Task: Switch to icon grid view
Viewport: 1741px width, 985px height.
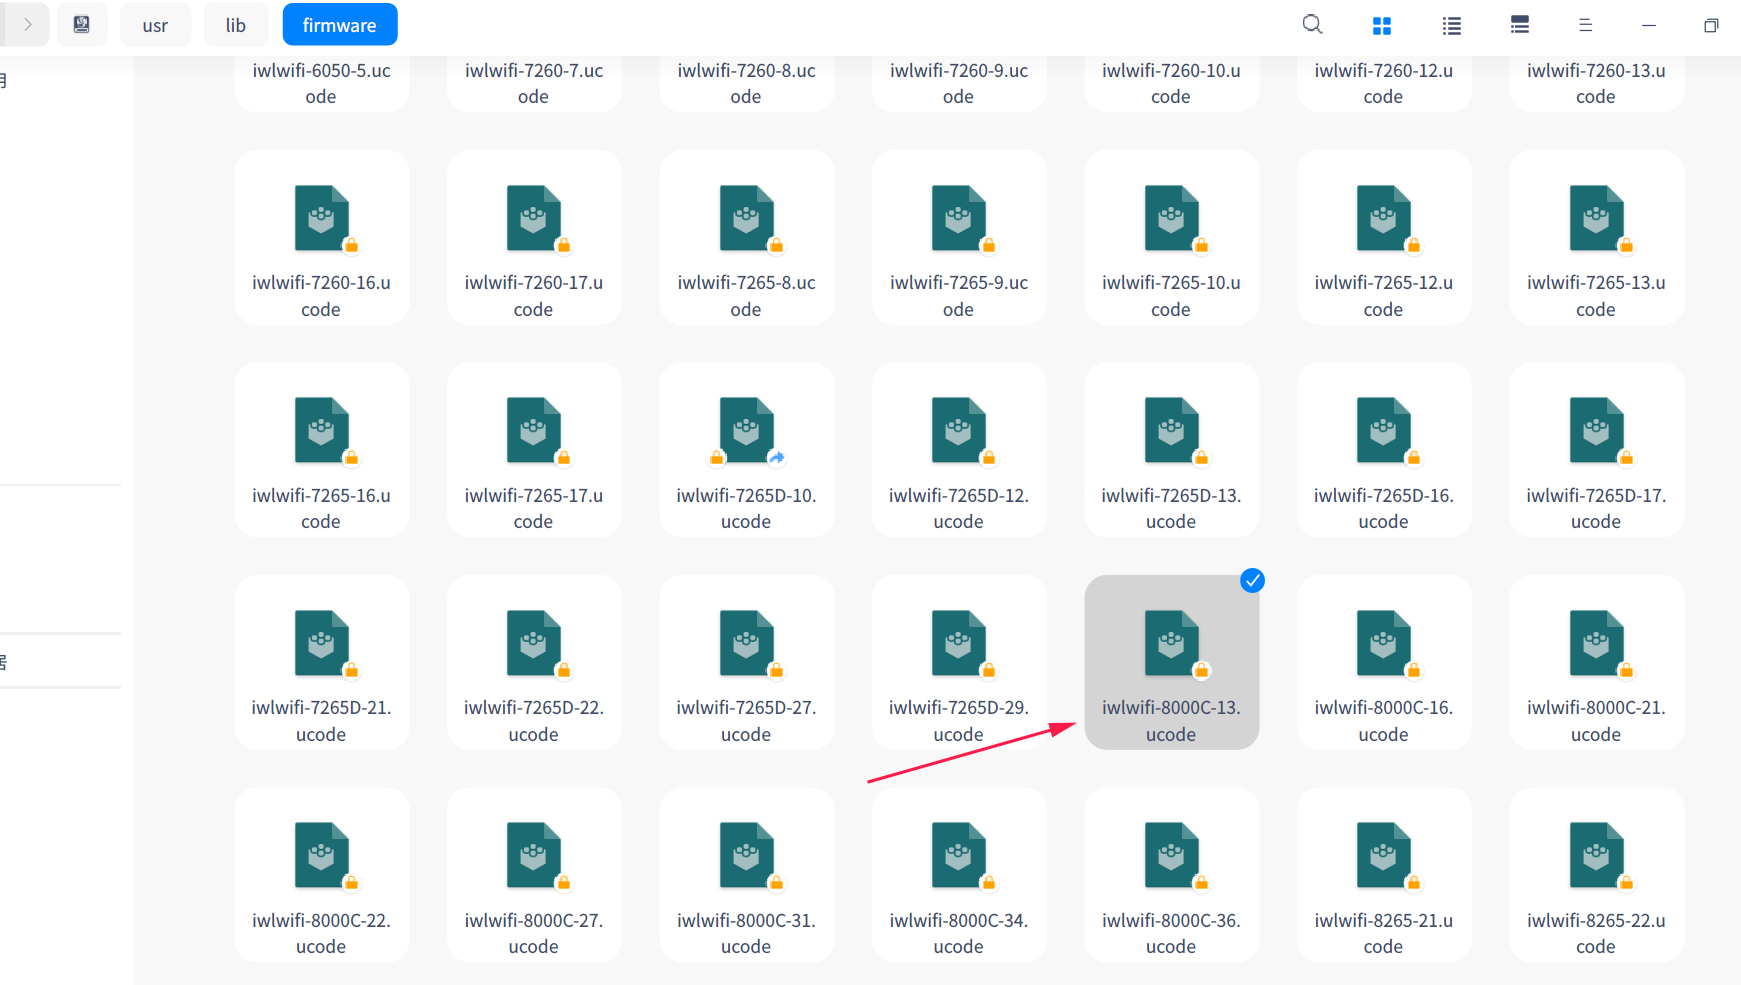Action: [x=1382, y=26]
